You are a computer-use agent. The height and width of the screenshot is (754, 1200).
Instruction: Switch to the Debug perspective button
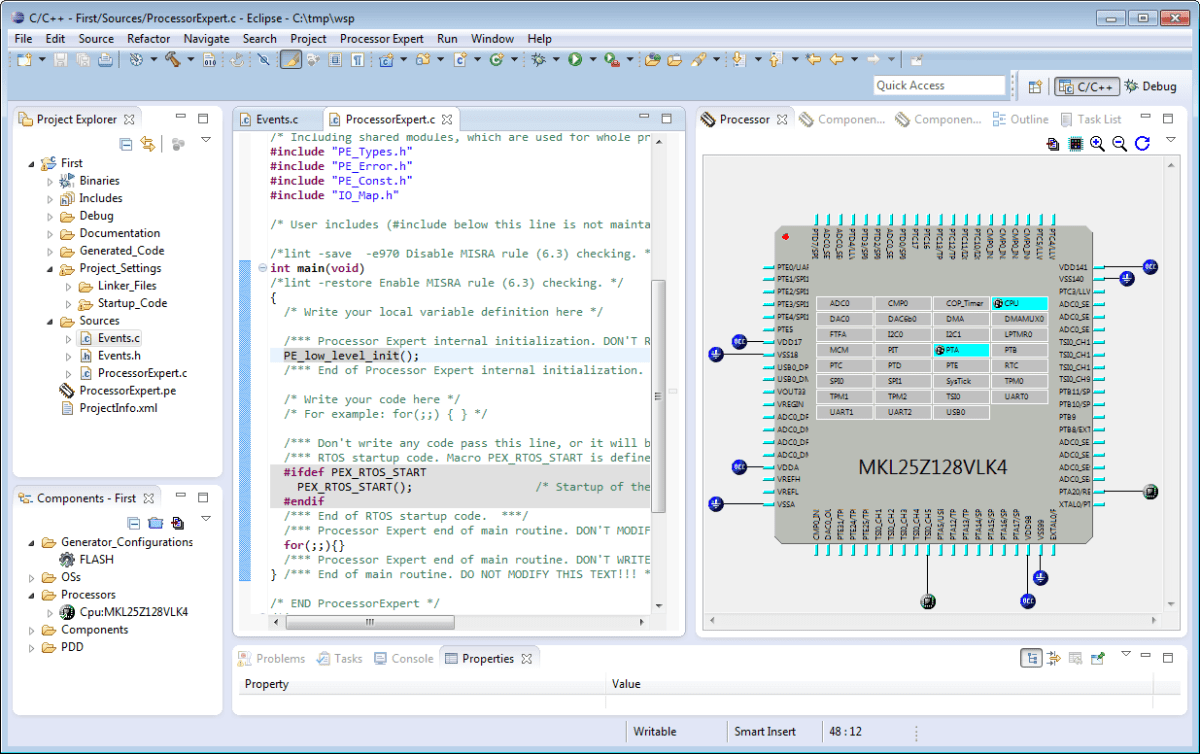[x=1150, y=86]
